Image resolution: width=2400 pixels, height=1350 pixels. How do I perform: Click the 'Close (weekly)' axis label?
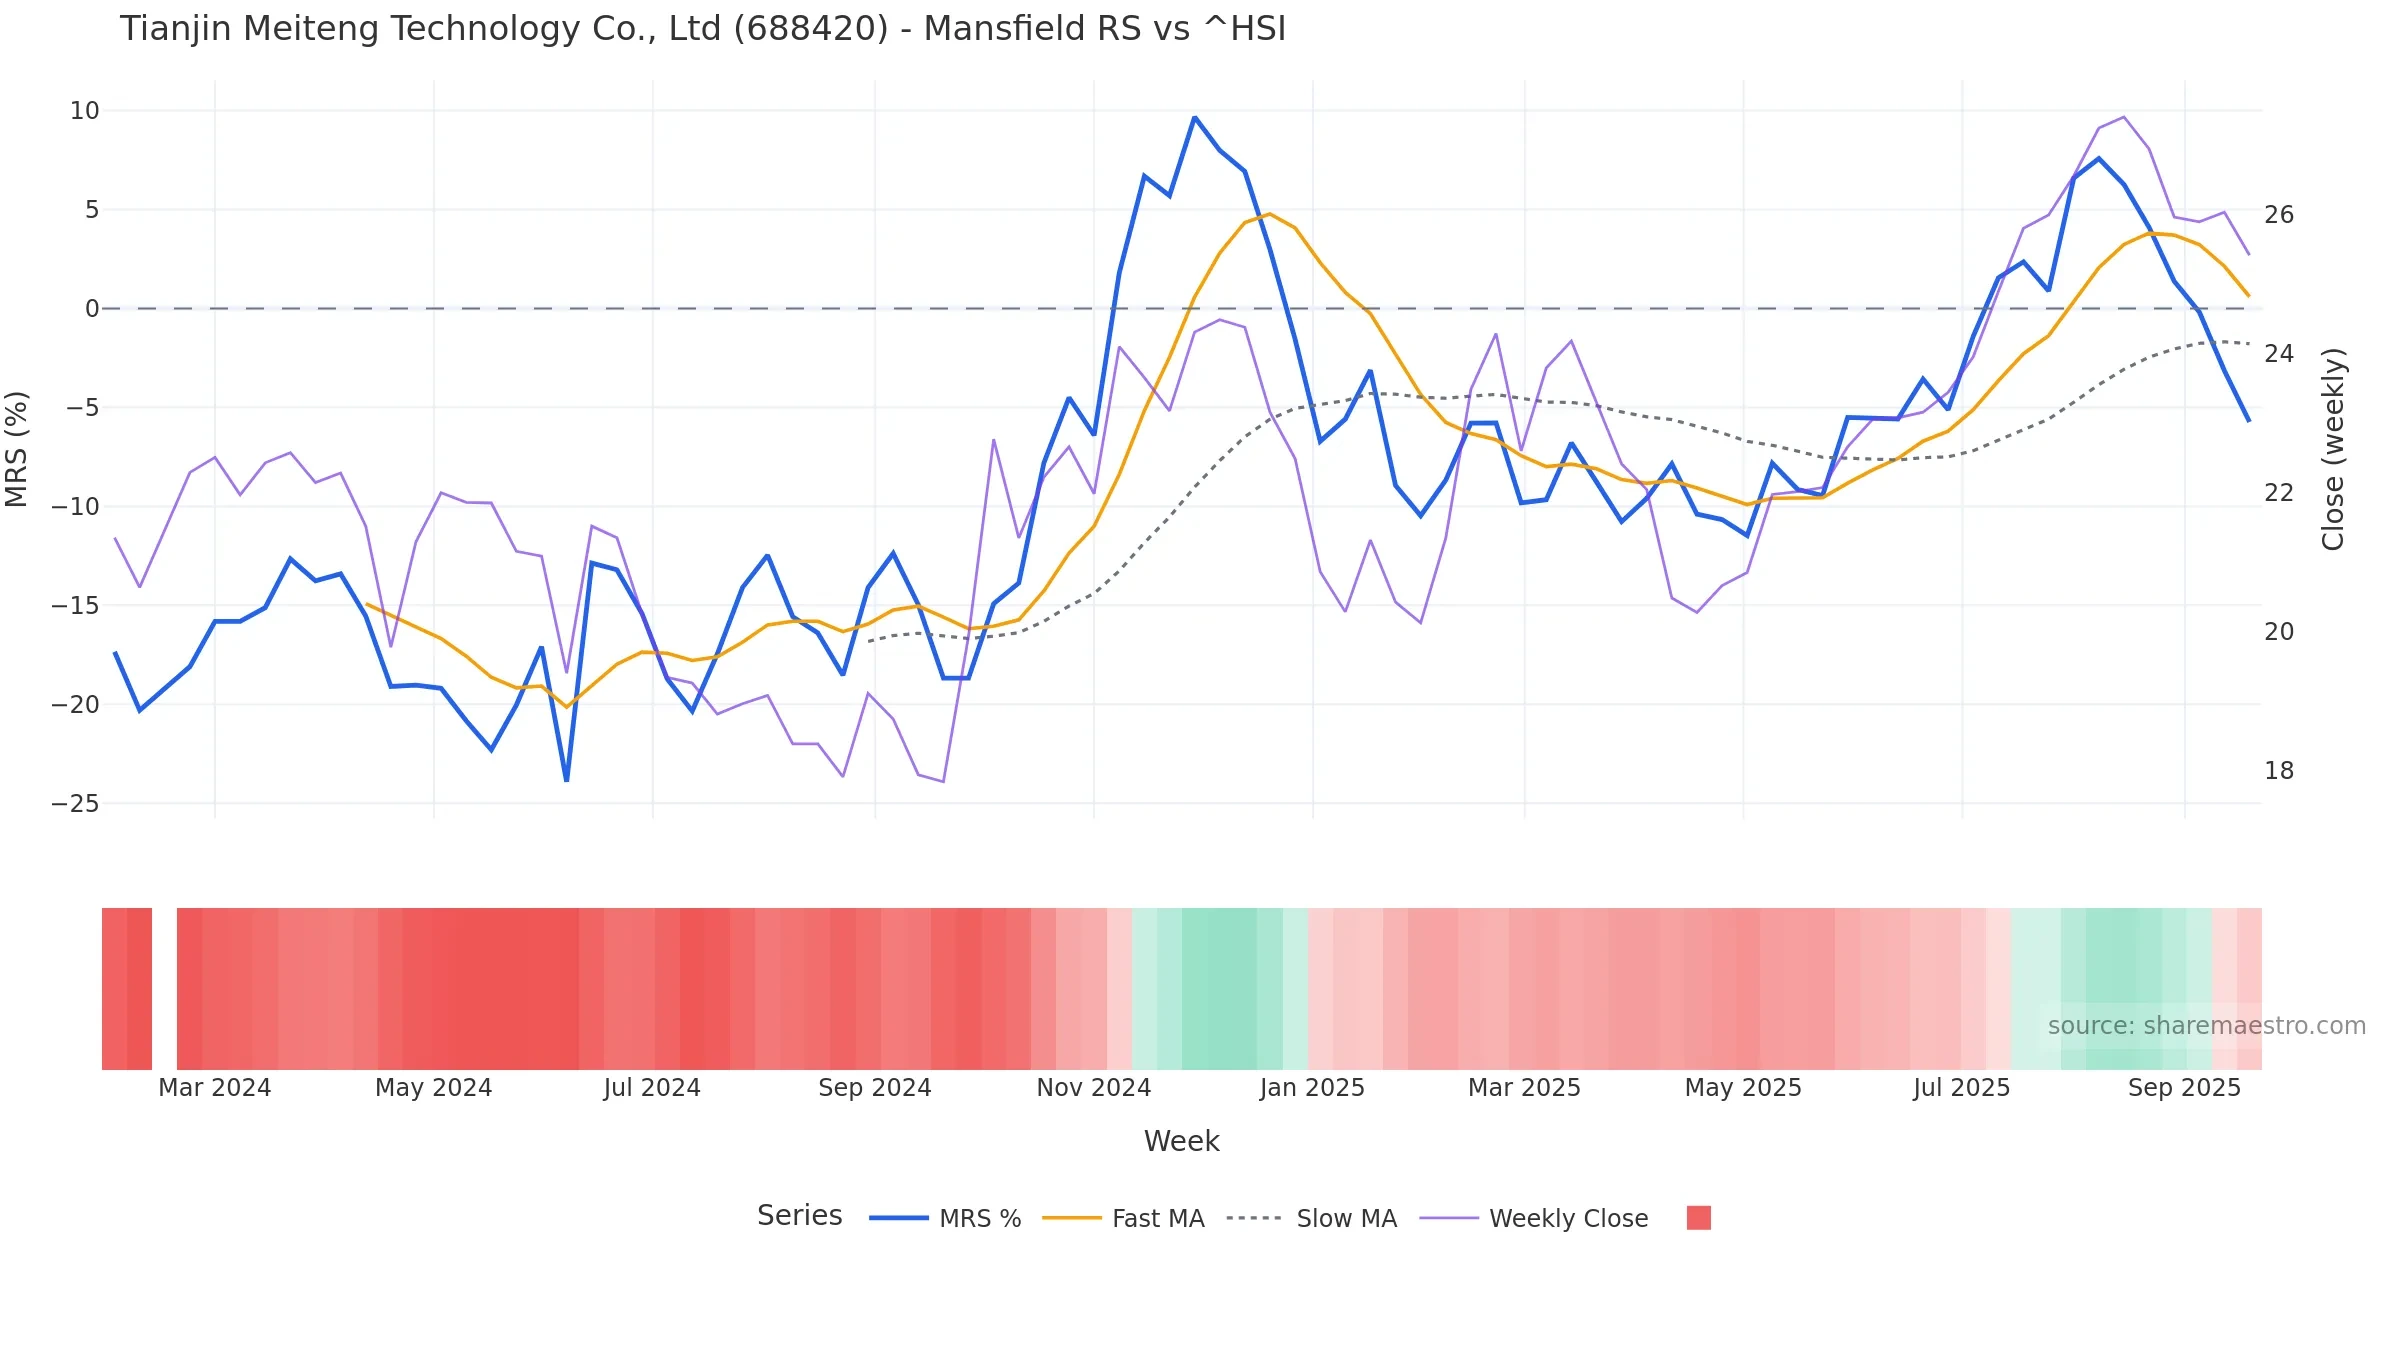(x=2333, y=449)
